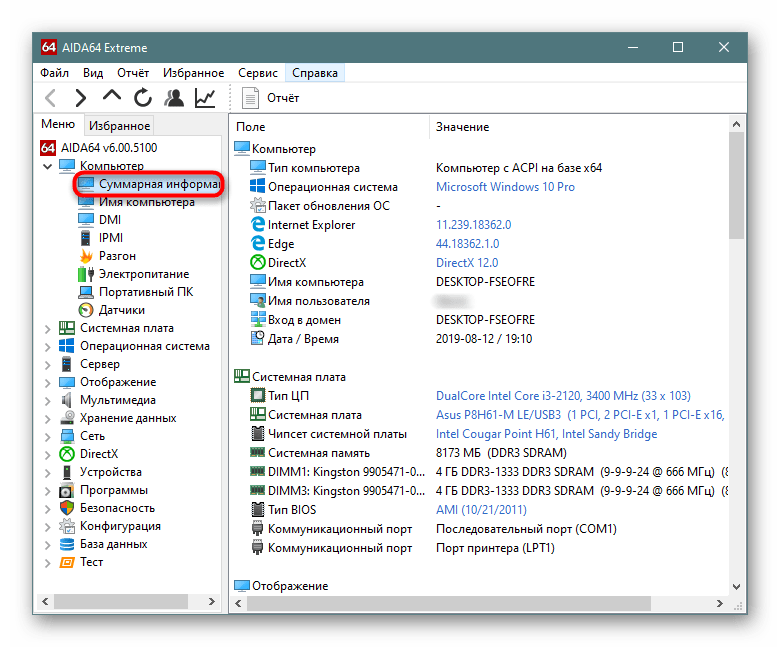Open the Избранное menu in menu bar

(194, 73)
